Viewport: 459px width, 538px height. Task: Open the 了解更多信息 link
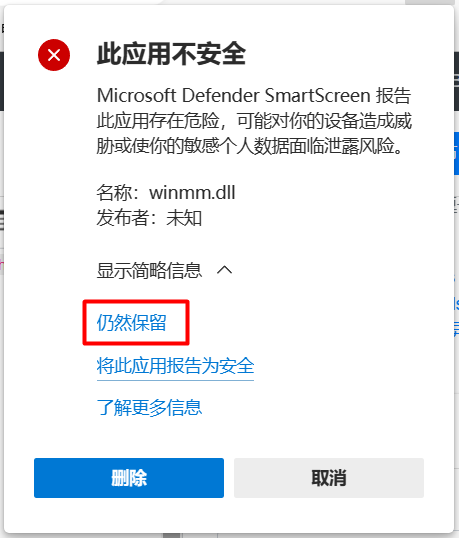pos(149,408)
